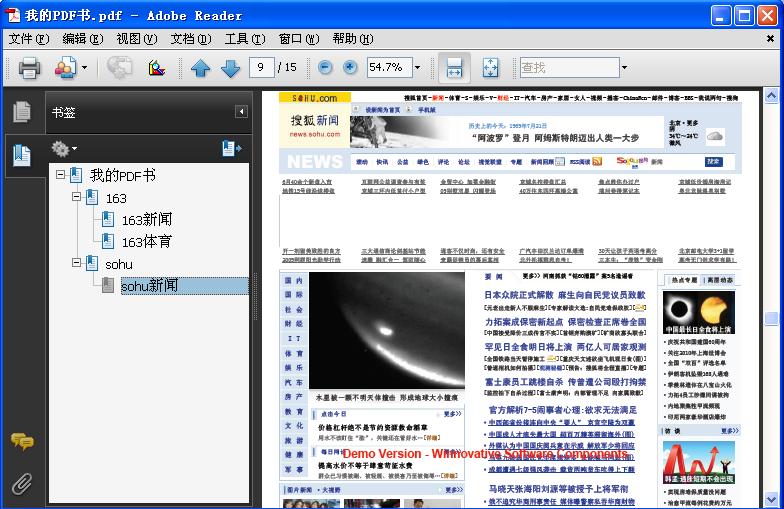
Task: Click the Print toolbar icon
Action: point(29,68)
